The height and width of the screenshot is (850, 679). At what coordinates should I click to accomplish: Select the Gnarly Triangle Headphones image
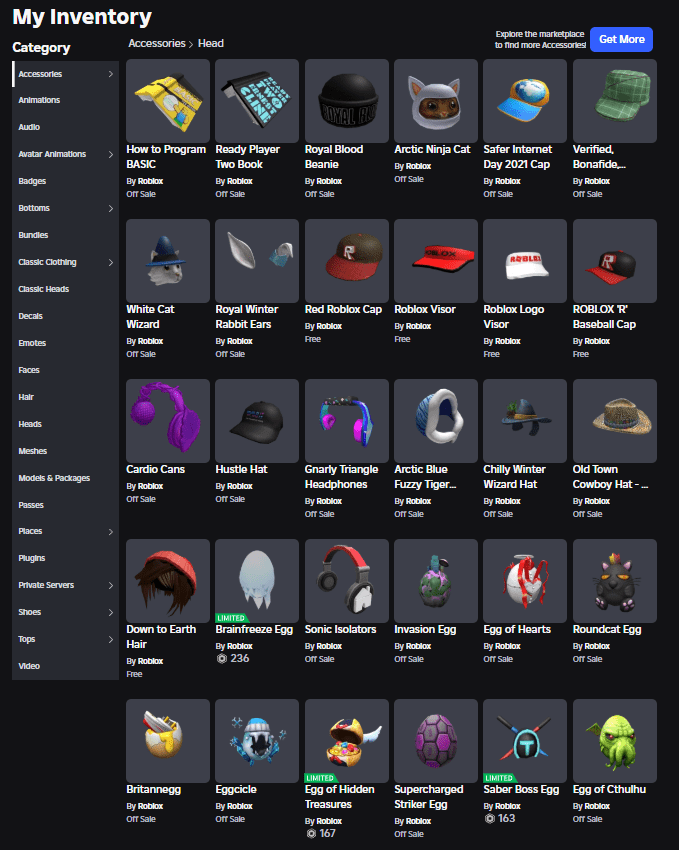tap(347, 421)
